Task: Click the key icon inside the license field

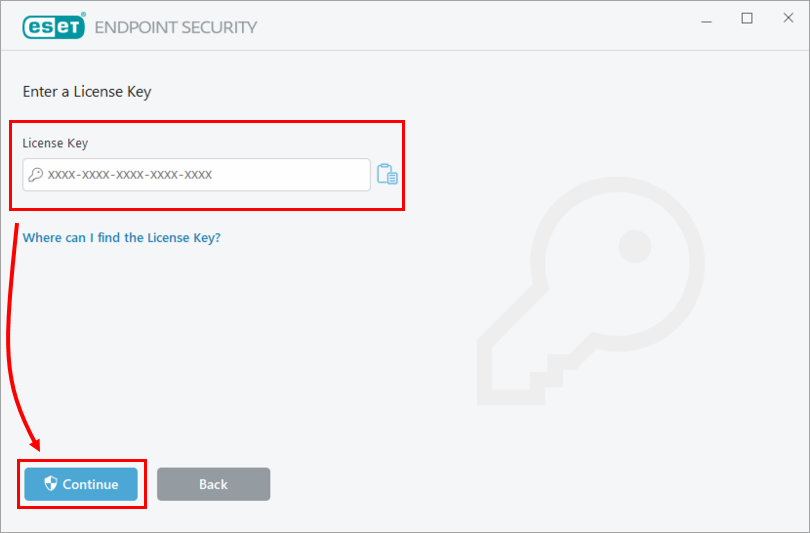Action: click(x=35, y=175)
